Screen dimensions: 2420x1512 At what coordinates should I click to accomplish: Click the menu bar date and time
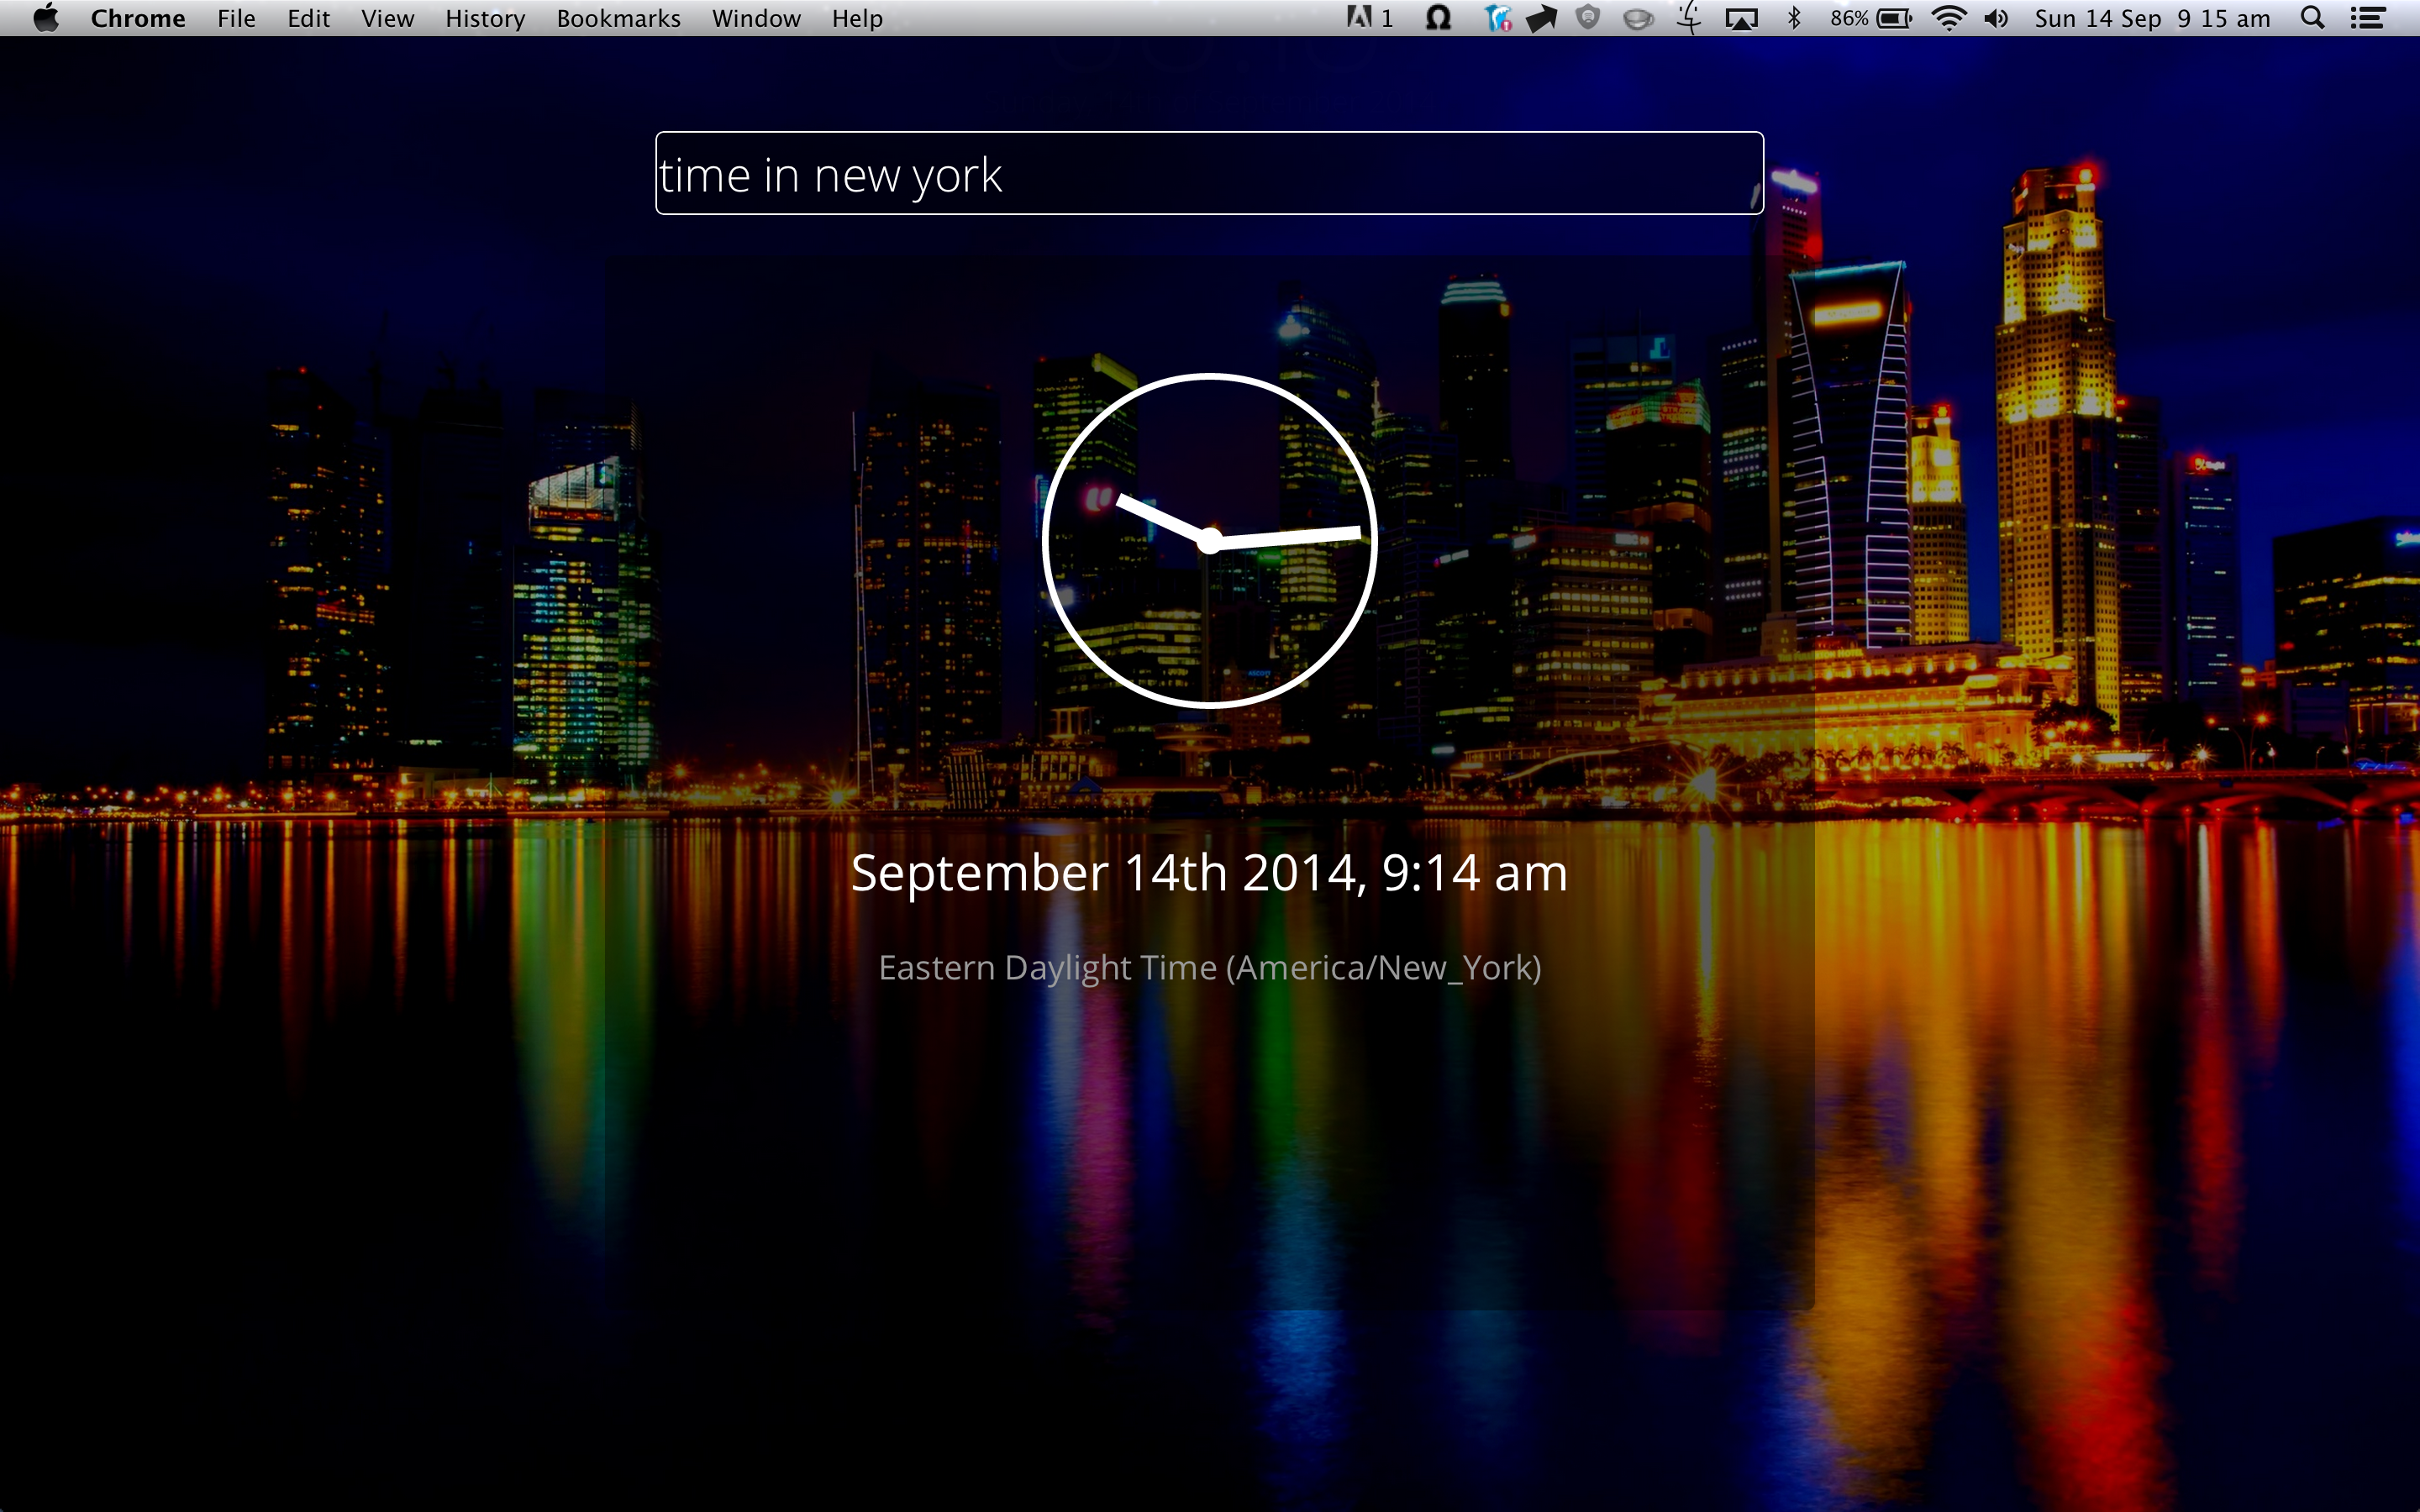coord(2152,18)
